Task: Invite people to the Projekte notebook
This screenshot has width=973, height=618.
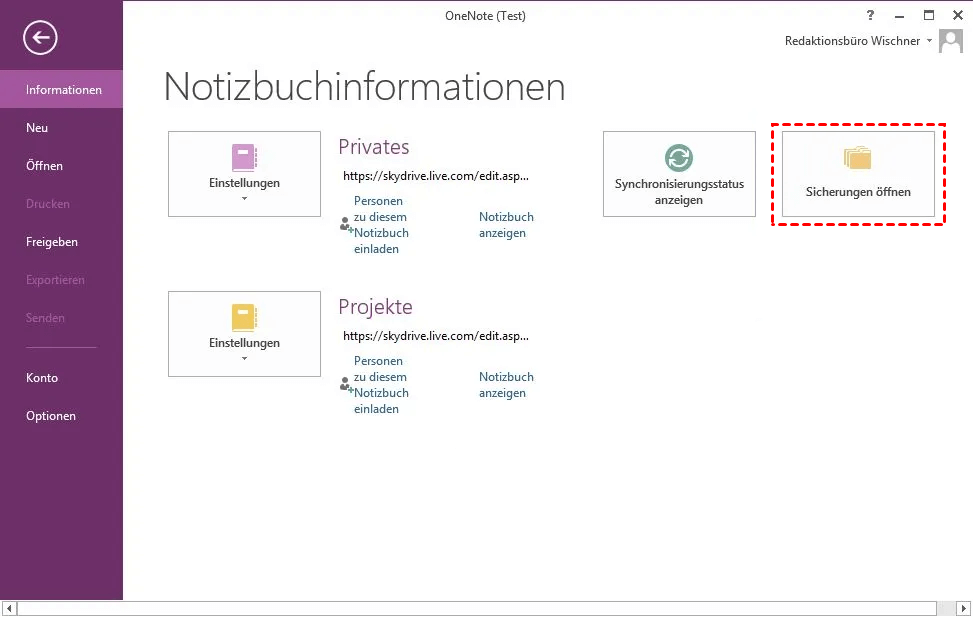Action: point(375,385)
